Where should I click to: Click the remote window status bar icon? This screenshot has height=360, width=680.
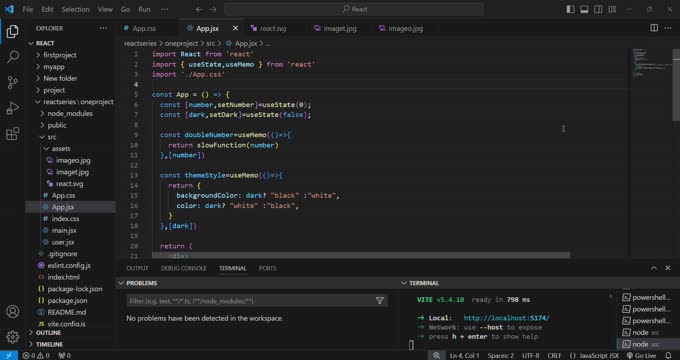pos(9,356)
